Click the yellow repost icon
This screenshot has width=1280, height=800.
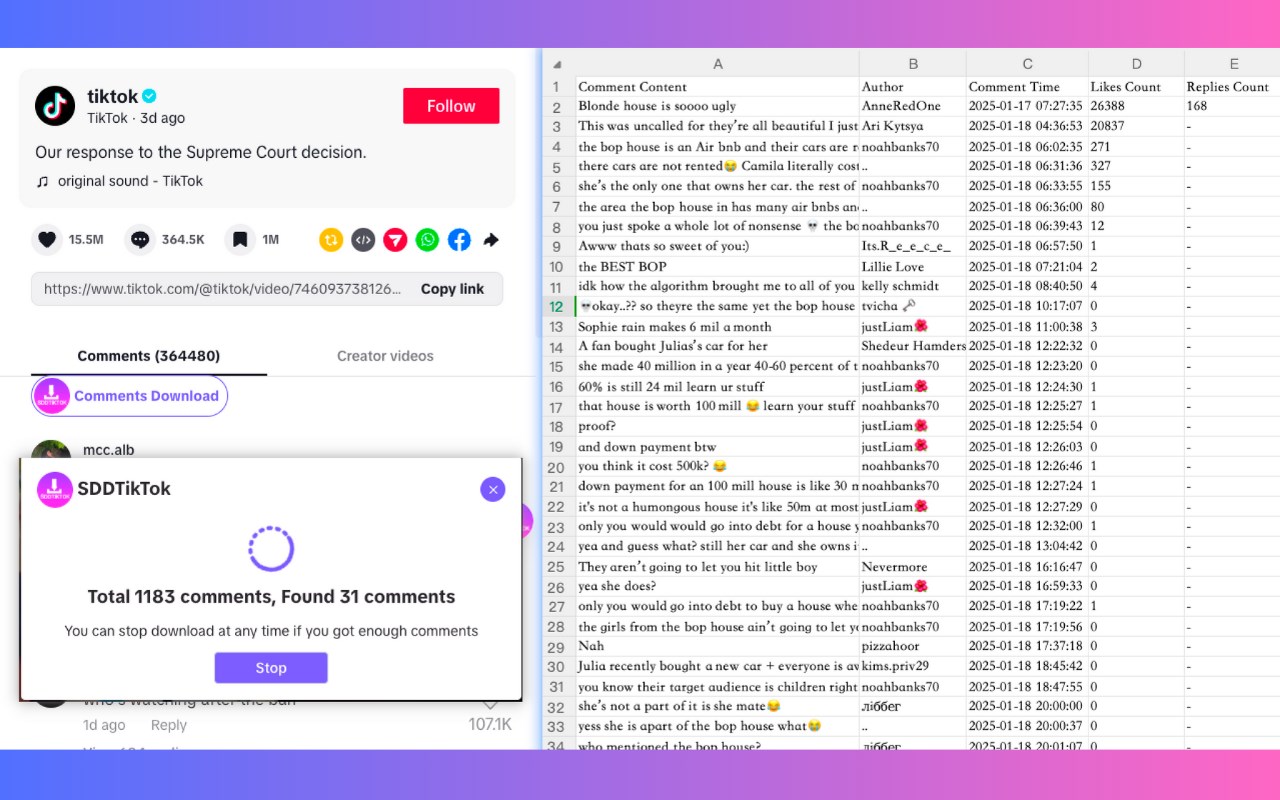click(x=331, y=240)
